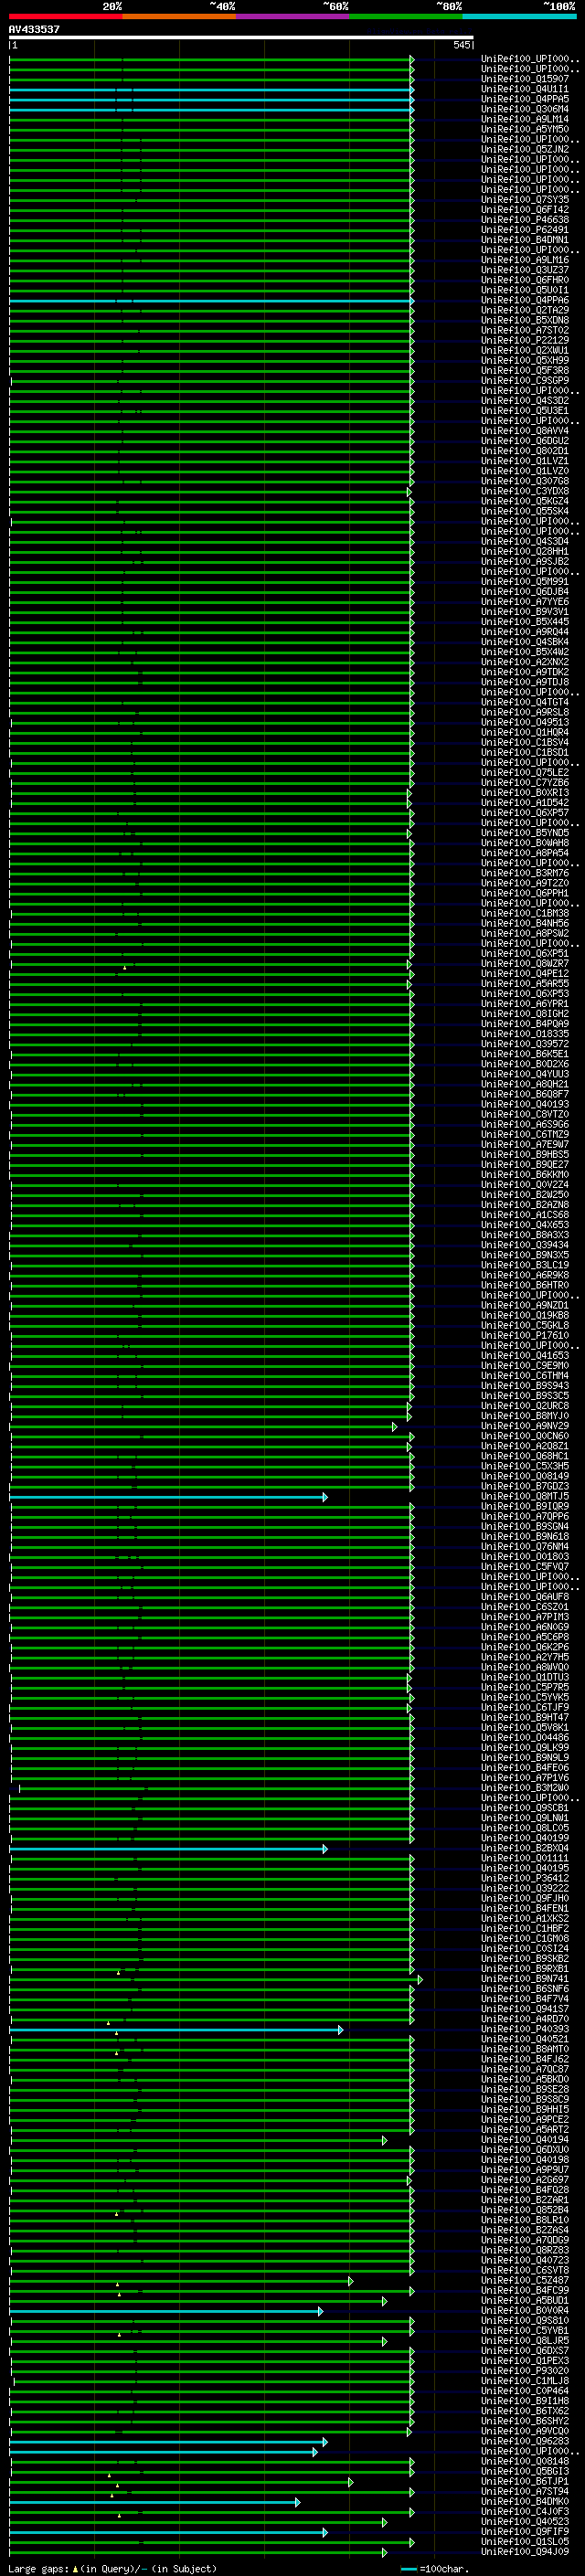Screen dimensions: 585x2576
Task: Click the cyan ~100% identity legend segment
Action: click(x=518, y=17)
